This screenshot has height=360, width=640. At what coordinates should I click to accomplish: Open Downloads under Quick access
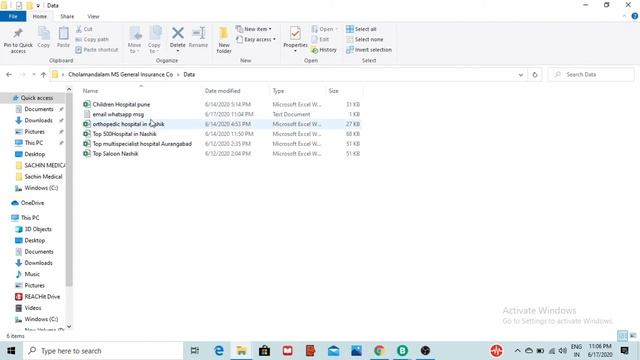pos(38,120)
